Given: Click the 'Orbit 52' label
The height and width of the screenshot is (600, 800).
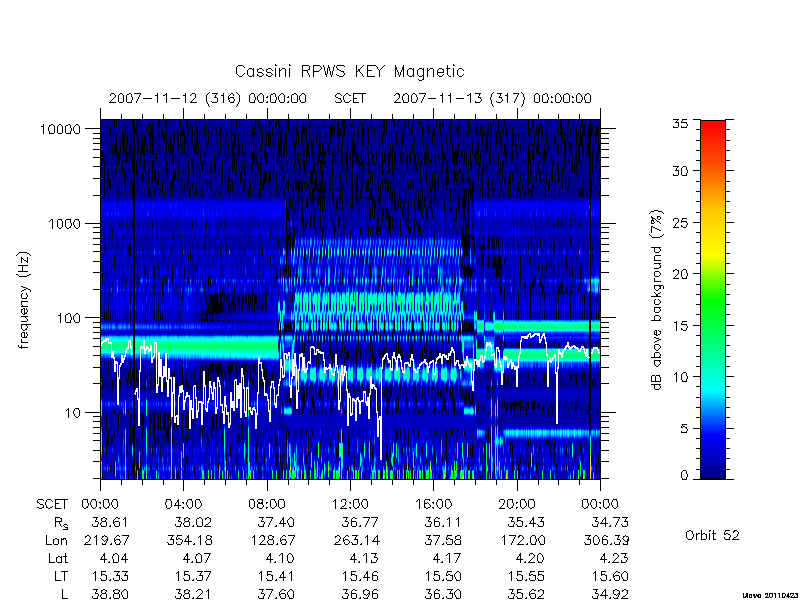Looking at the screenshot, I should coord(712,536).
